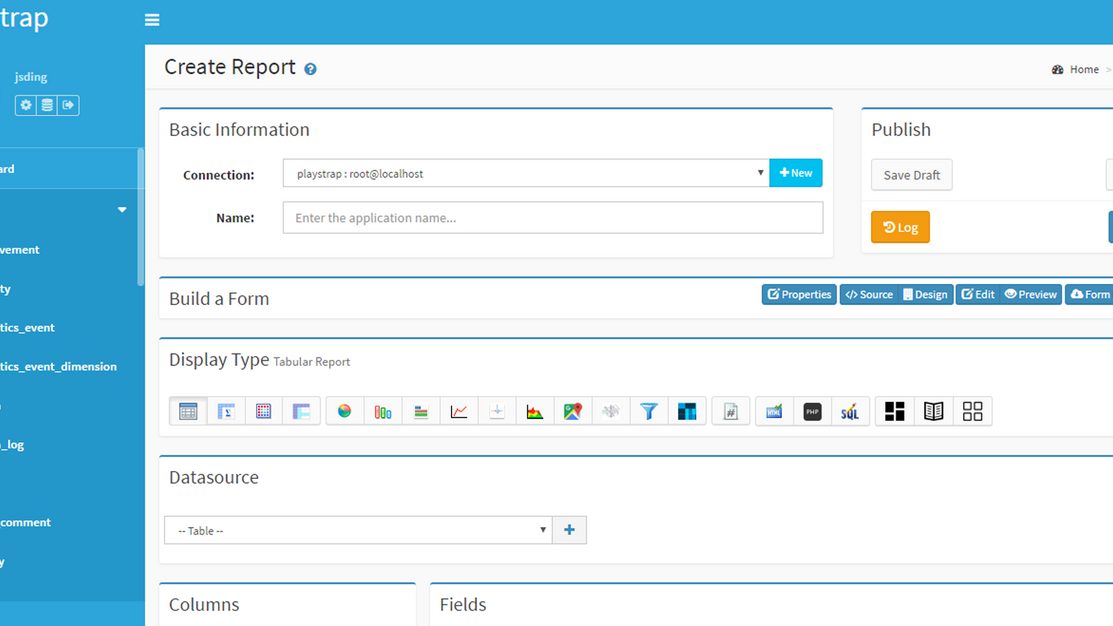Viewport: 1113px width, 626px height.
Task: Open comment item in sidebar
Action: 26,522
